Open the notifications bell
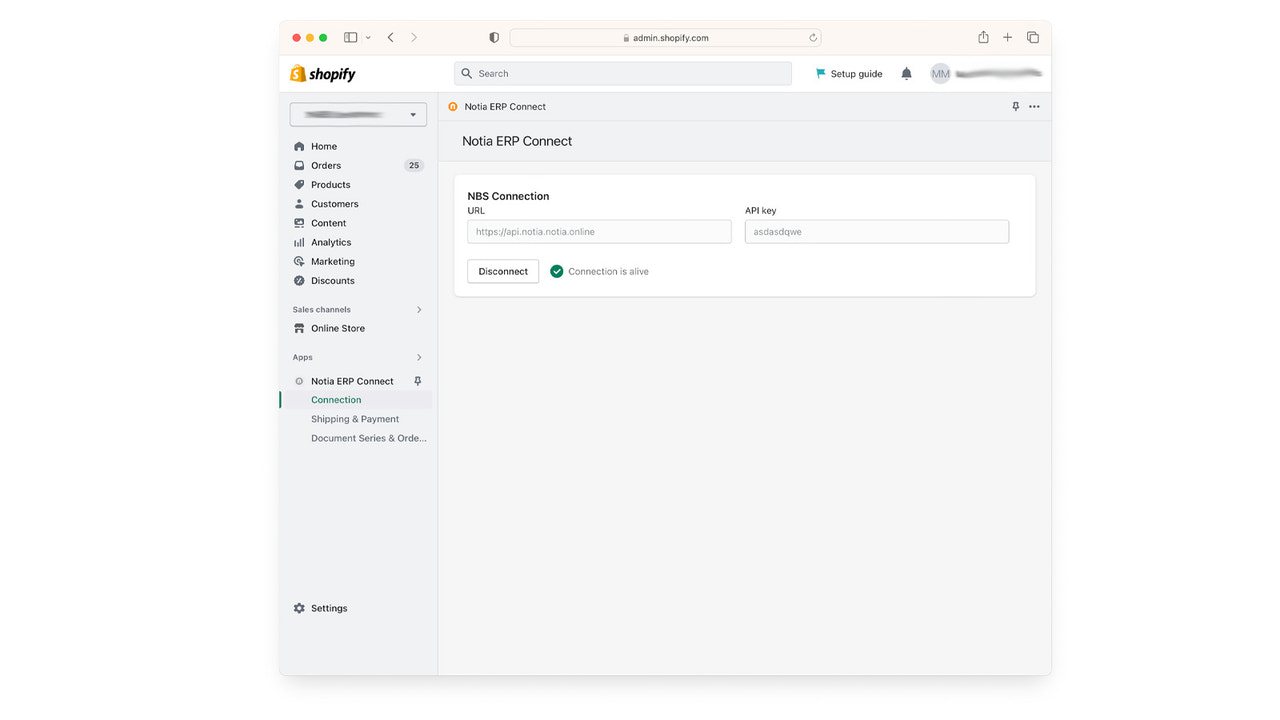The image size is (1280, 720). (906, 73)
